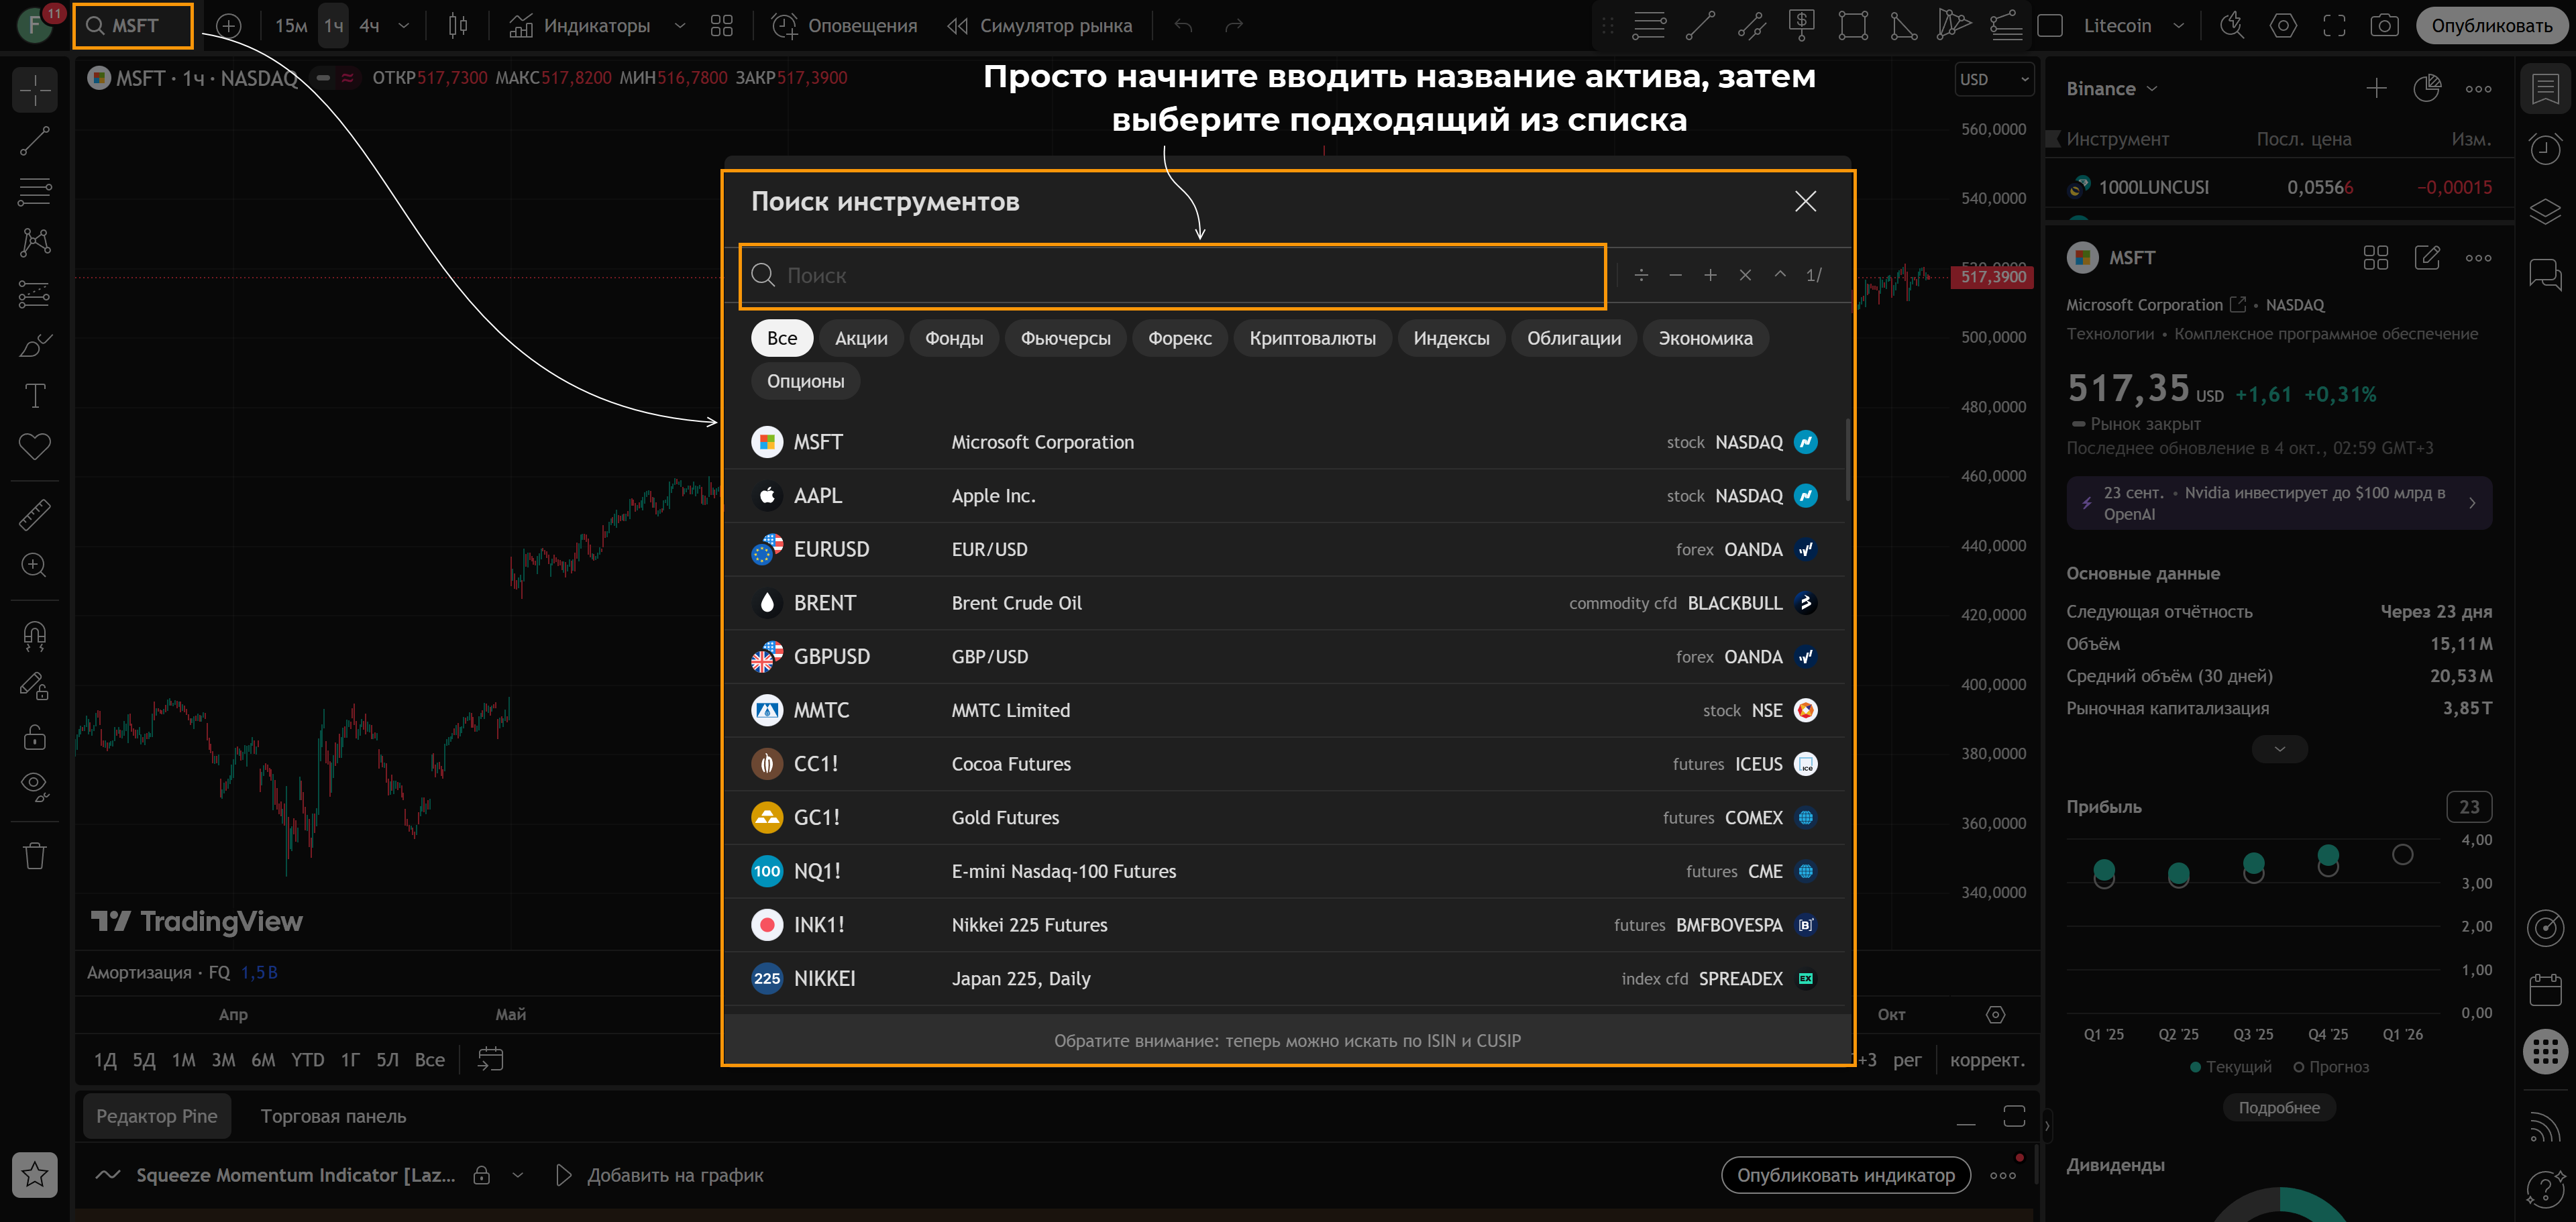
Task: Open the camera snapshot icon
Action: tap(2384, 26)
